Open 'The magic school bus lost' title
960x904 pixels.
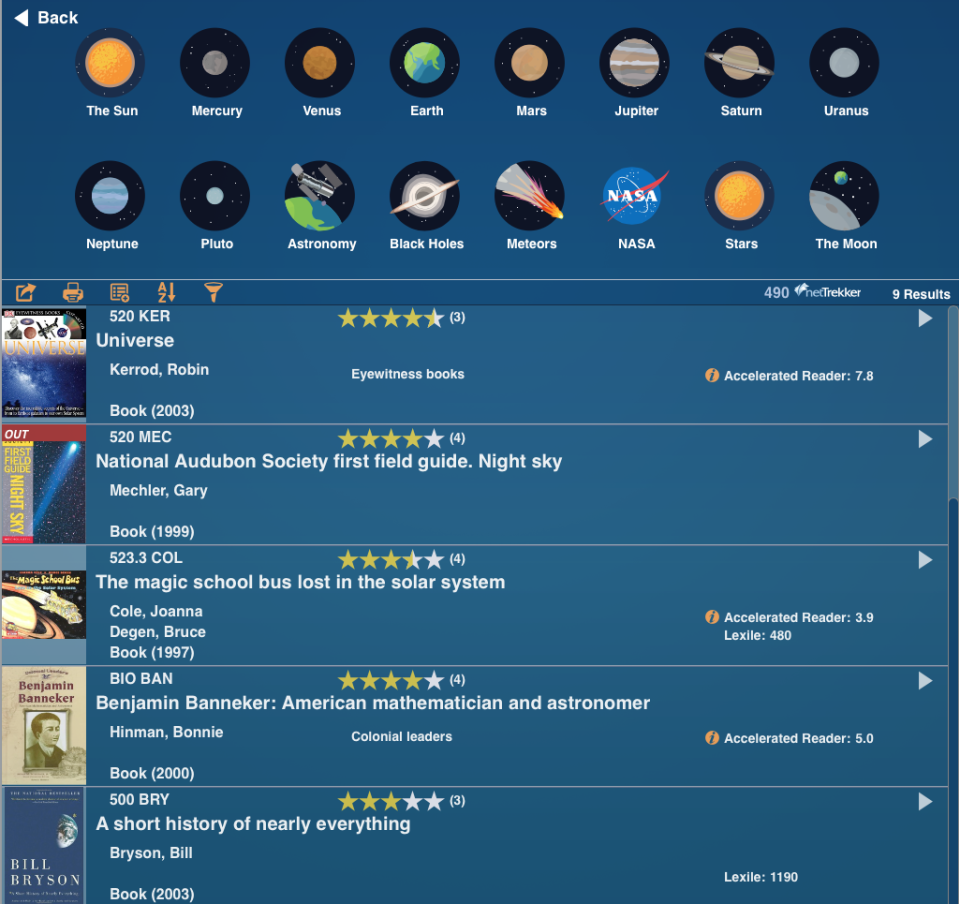point(300,582)
